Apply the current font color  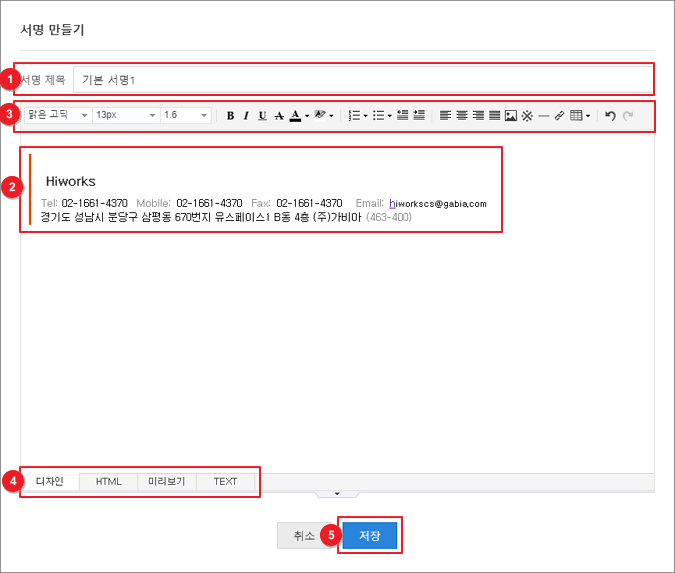pos(295,115)
